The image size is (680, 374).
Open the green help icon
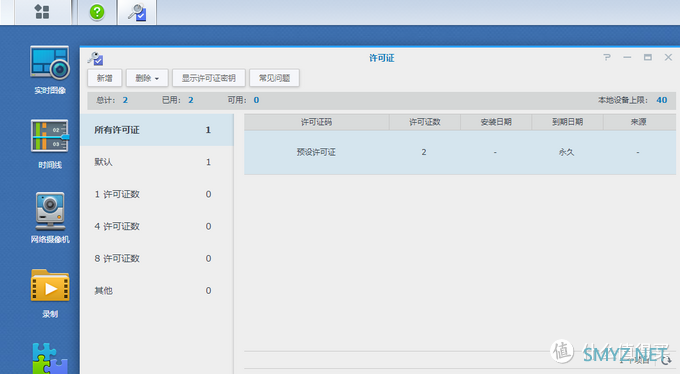click(97, 12)
